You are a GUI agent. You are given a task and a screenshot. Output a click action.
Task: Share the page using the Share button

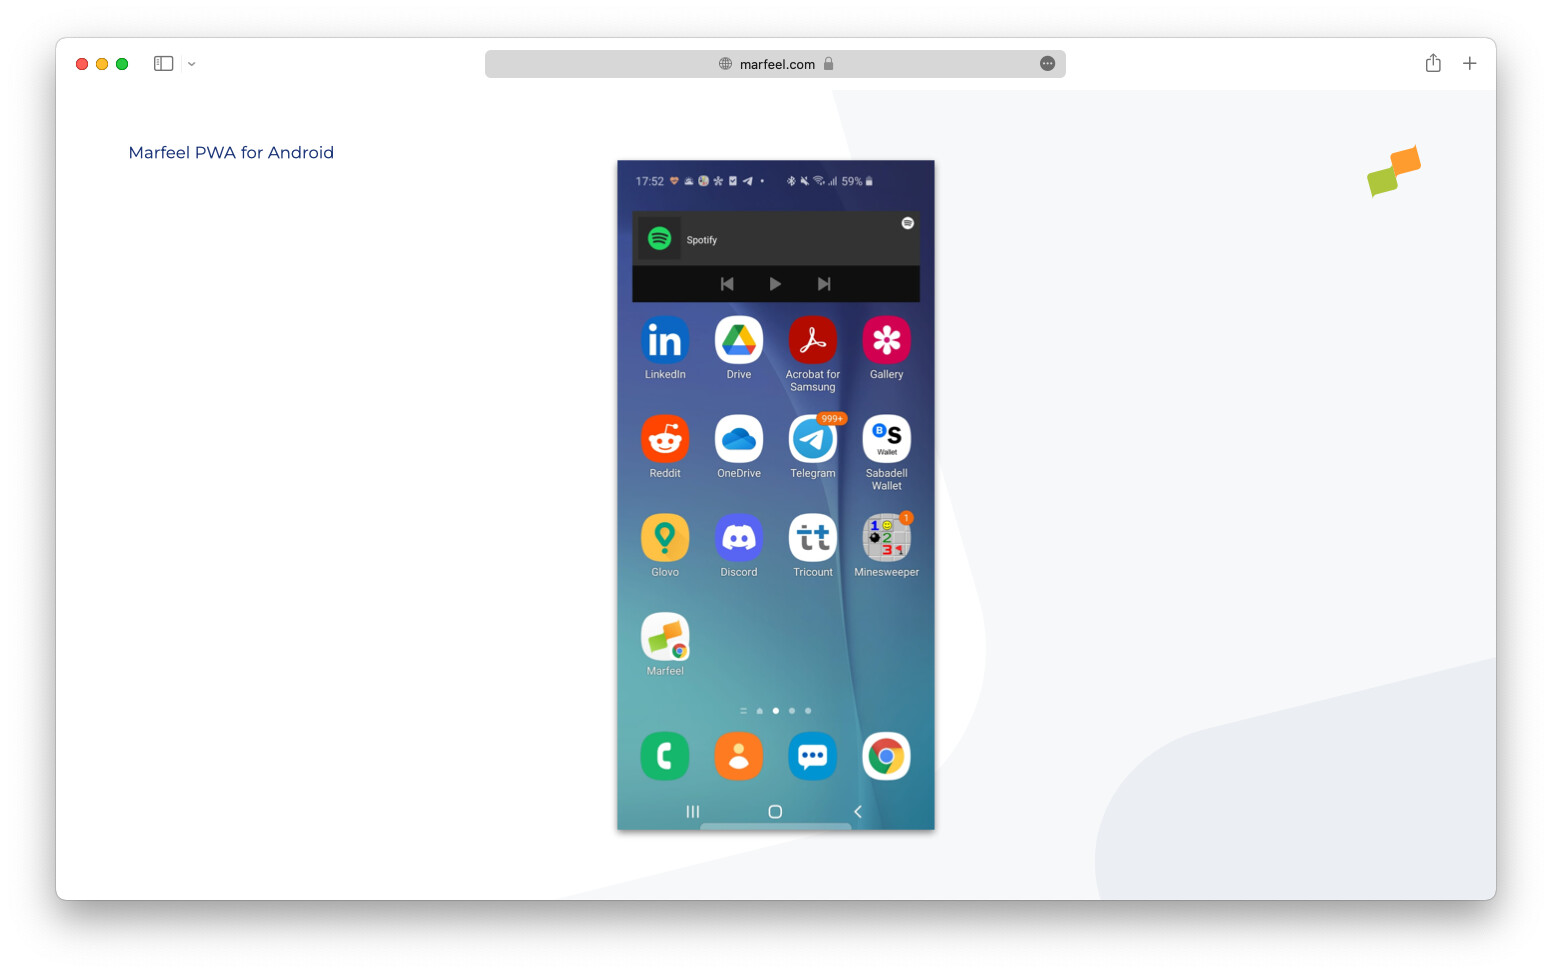(x=1432, y=62)
